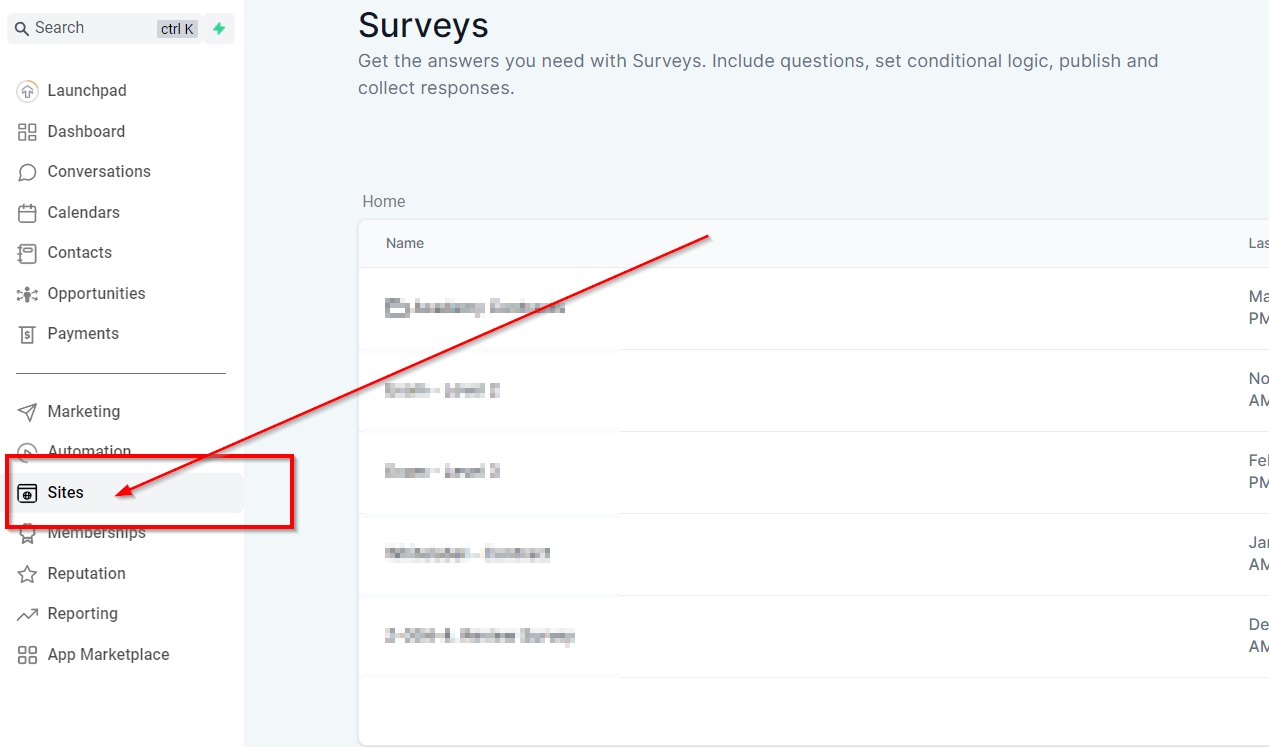Click the App Marketplace grid icon
Viewport: 1269px width, 747px height.
[27, 655]
